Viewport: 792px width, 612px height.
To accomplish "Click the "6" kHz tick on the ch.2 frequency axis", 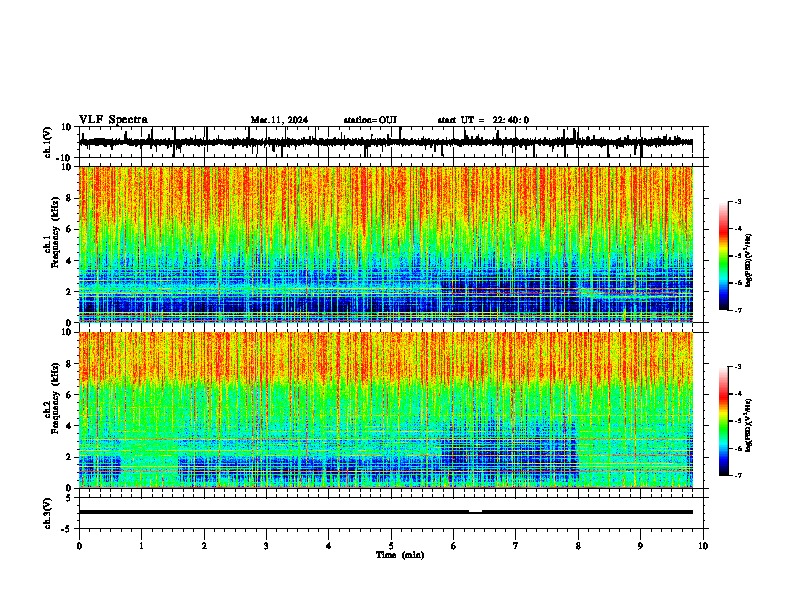I will click(69, 395).
